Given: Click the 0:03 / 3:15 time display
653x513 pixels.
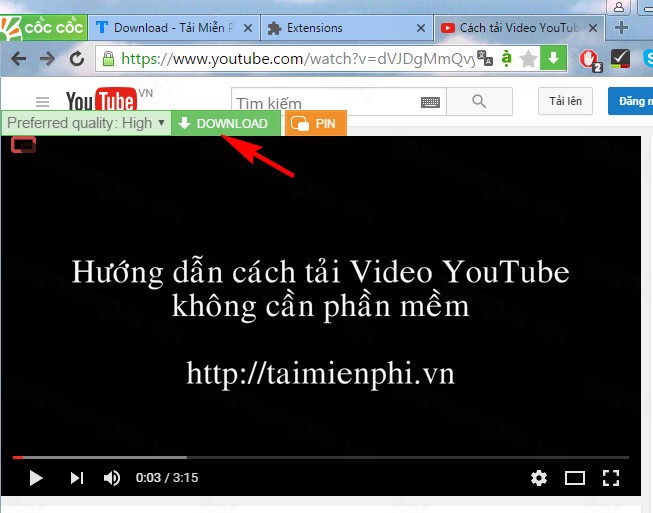Looking at the screenshot, I should 167,478.
